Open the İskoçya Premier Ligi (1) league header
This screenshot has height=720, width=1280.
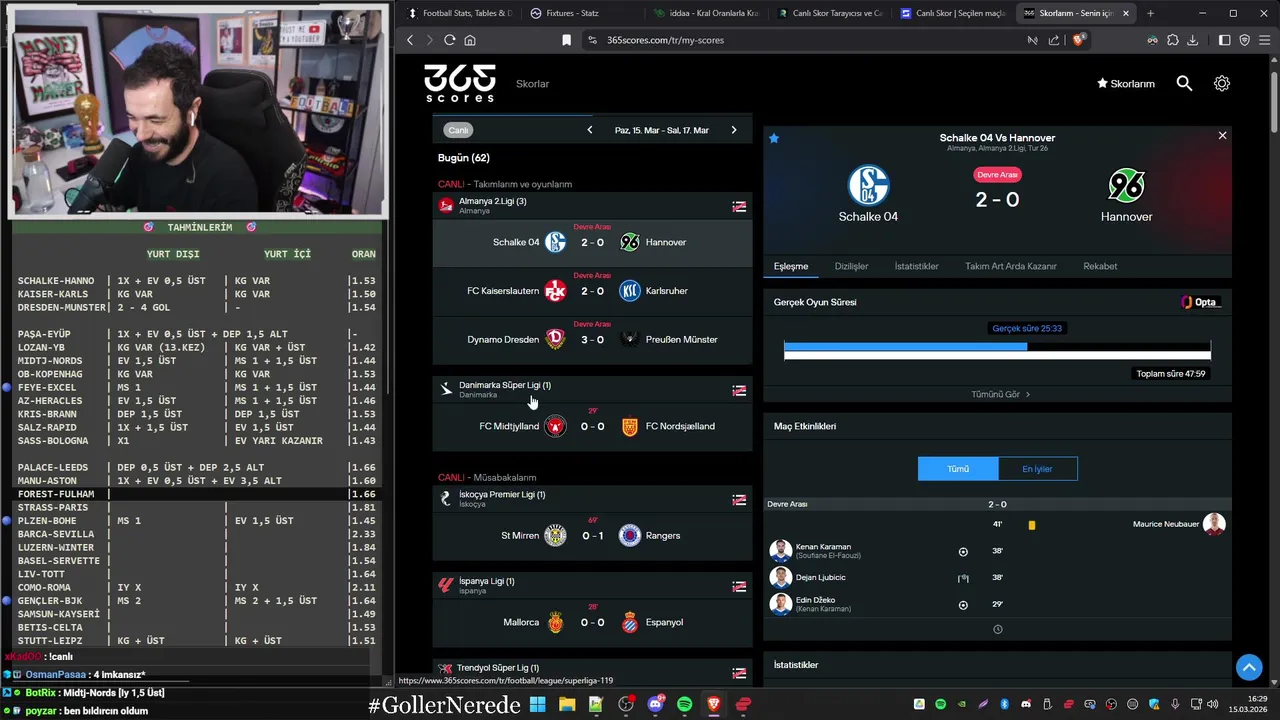[x=592, y=498]
